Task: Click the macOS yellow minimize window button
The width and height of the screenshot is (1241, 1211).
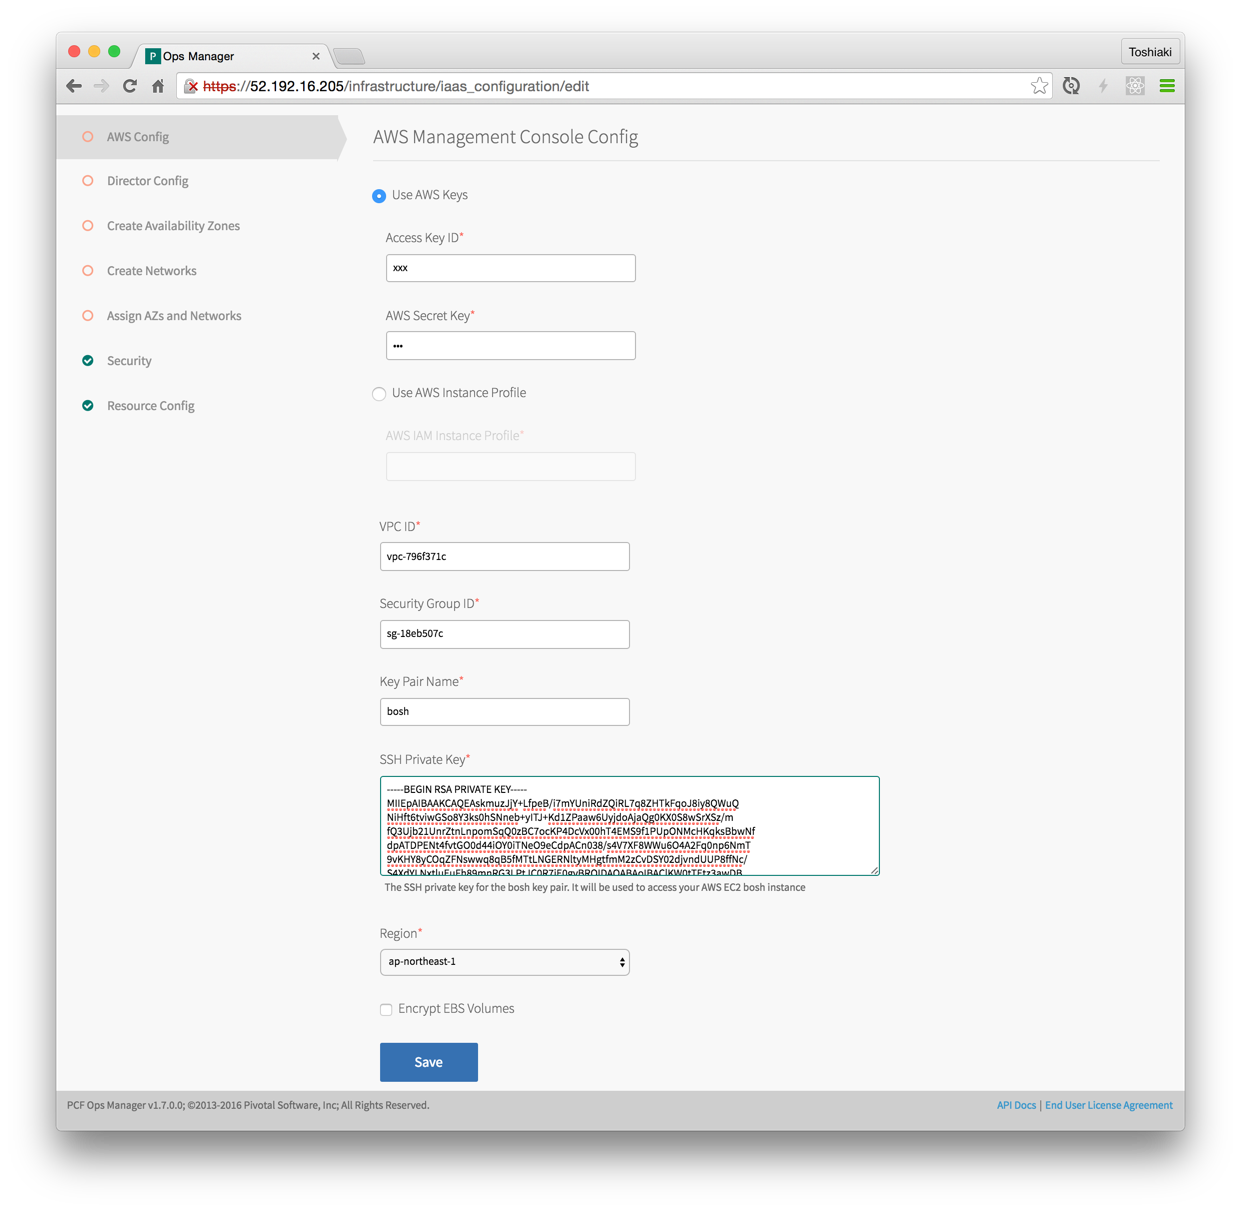Action: tap(94, 51)
